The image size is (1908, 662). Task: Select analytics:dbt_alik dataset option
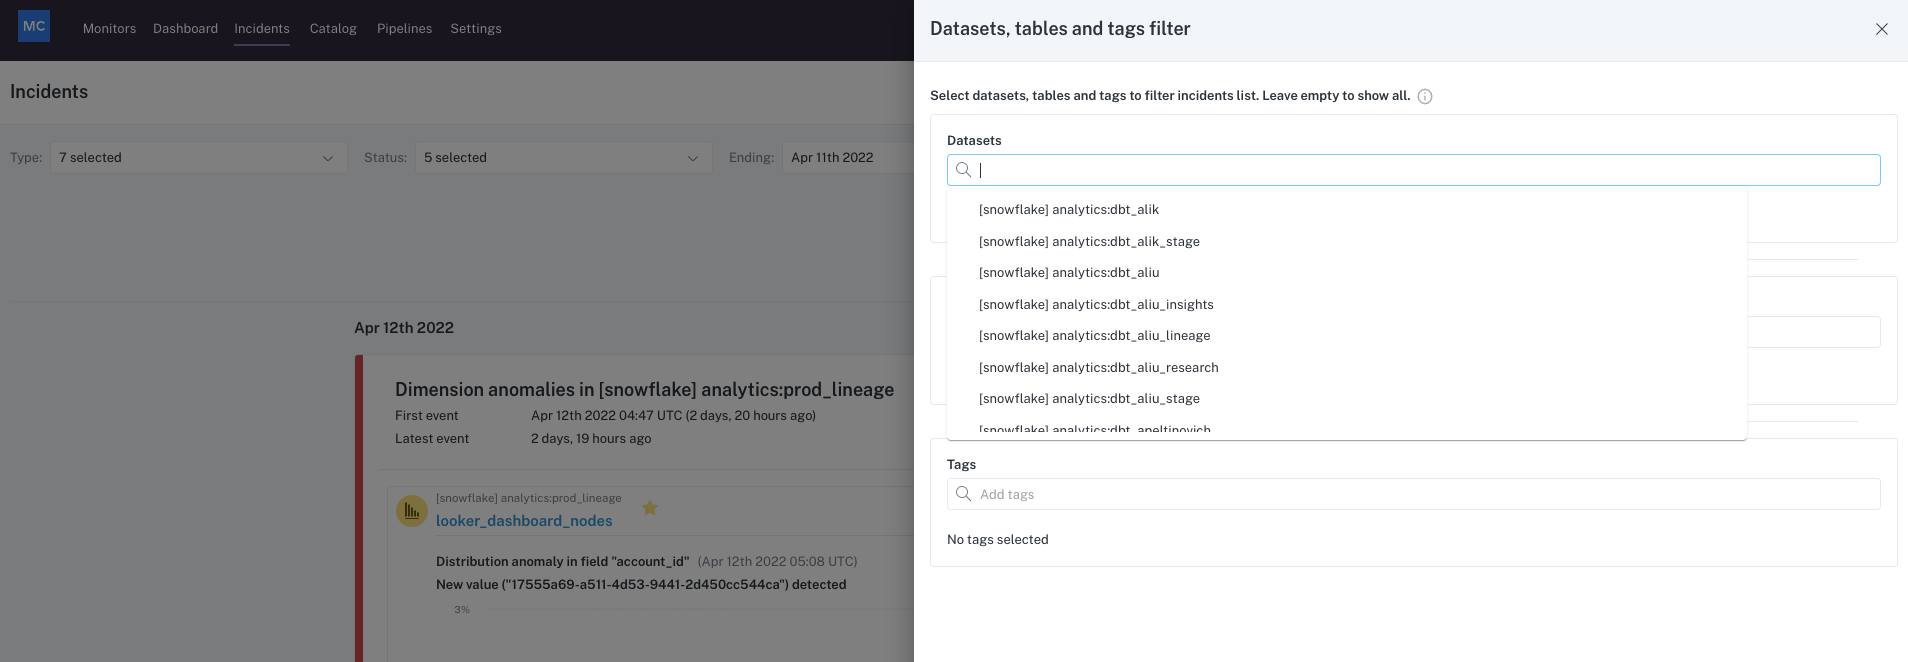1068,210
